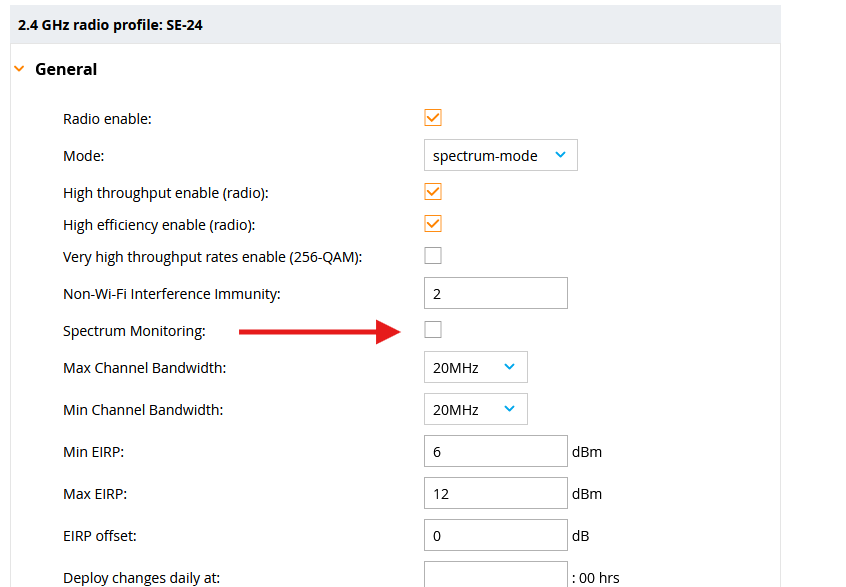Click the Deploy changes daily at field
The width and height of the screenshot is (846, 587).
click(496, 575)
